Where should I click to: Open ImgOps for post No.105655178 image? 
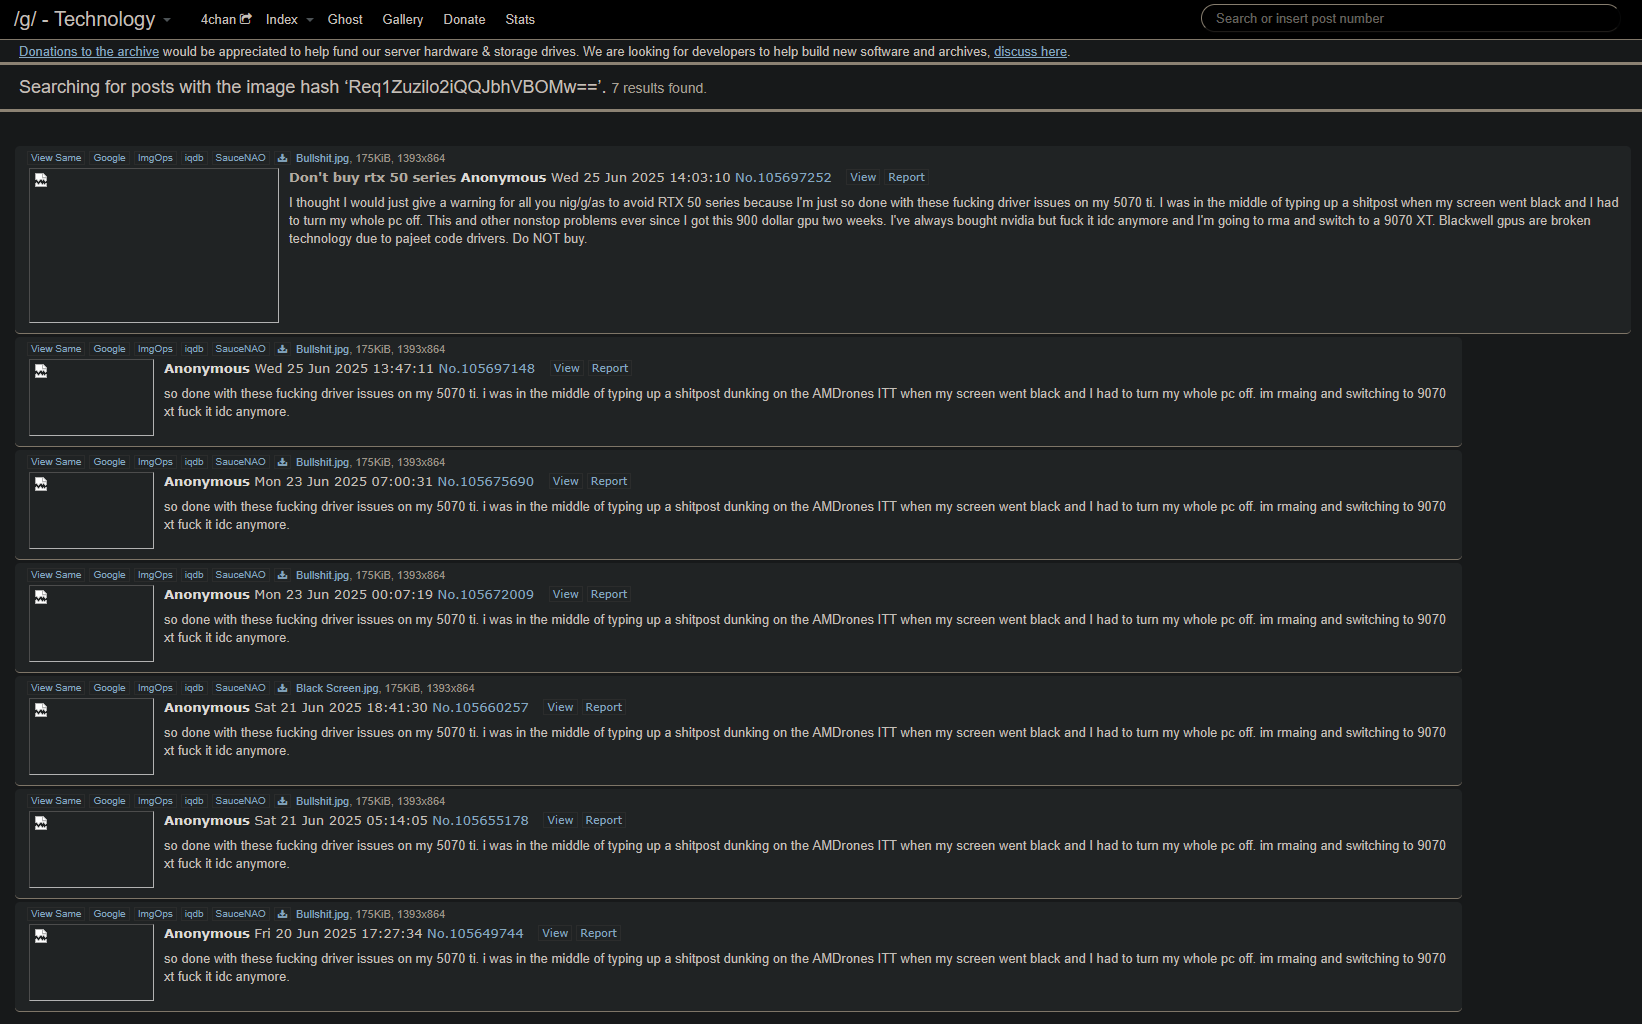(x=155, y=801)
